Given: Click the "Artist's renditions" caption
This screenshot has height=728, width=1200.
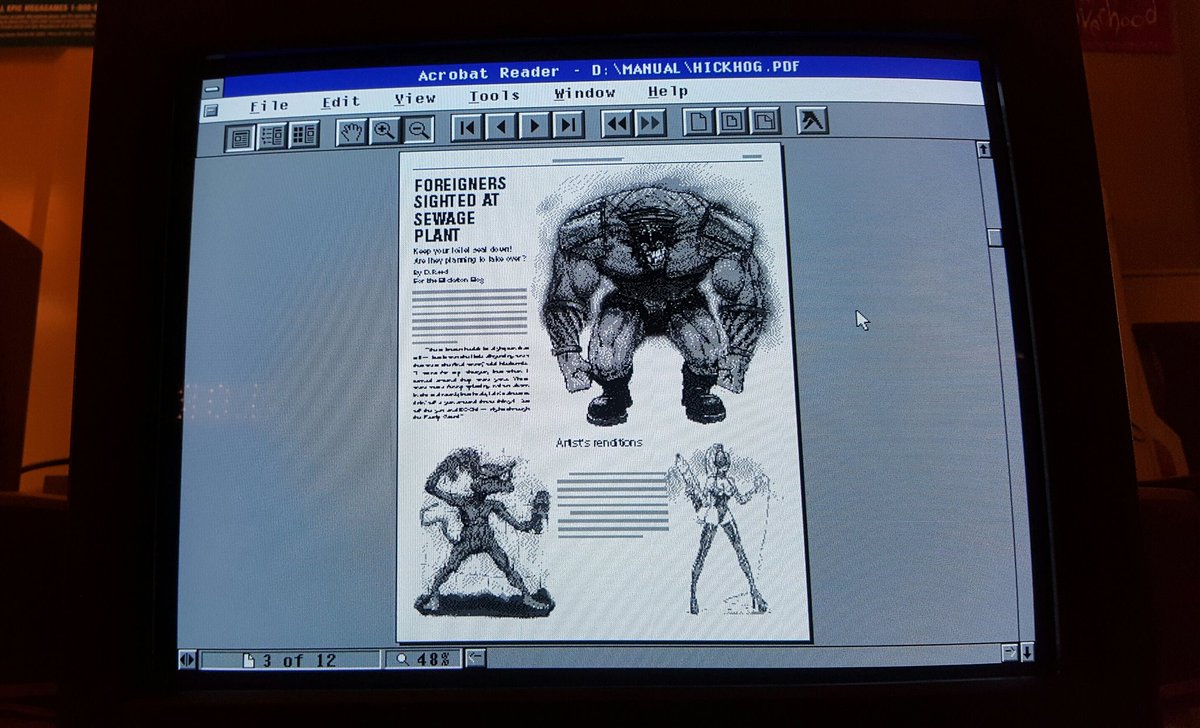Looking at the screenshot, I should 599,442.
